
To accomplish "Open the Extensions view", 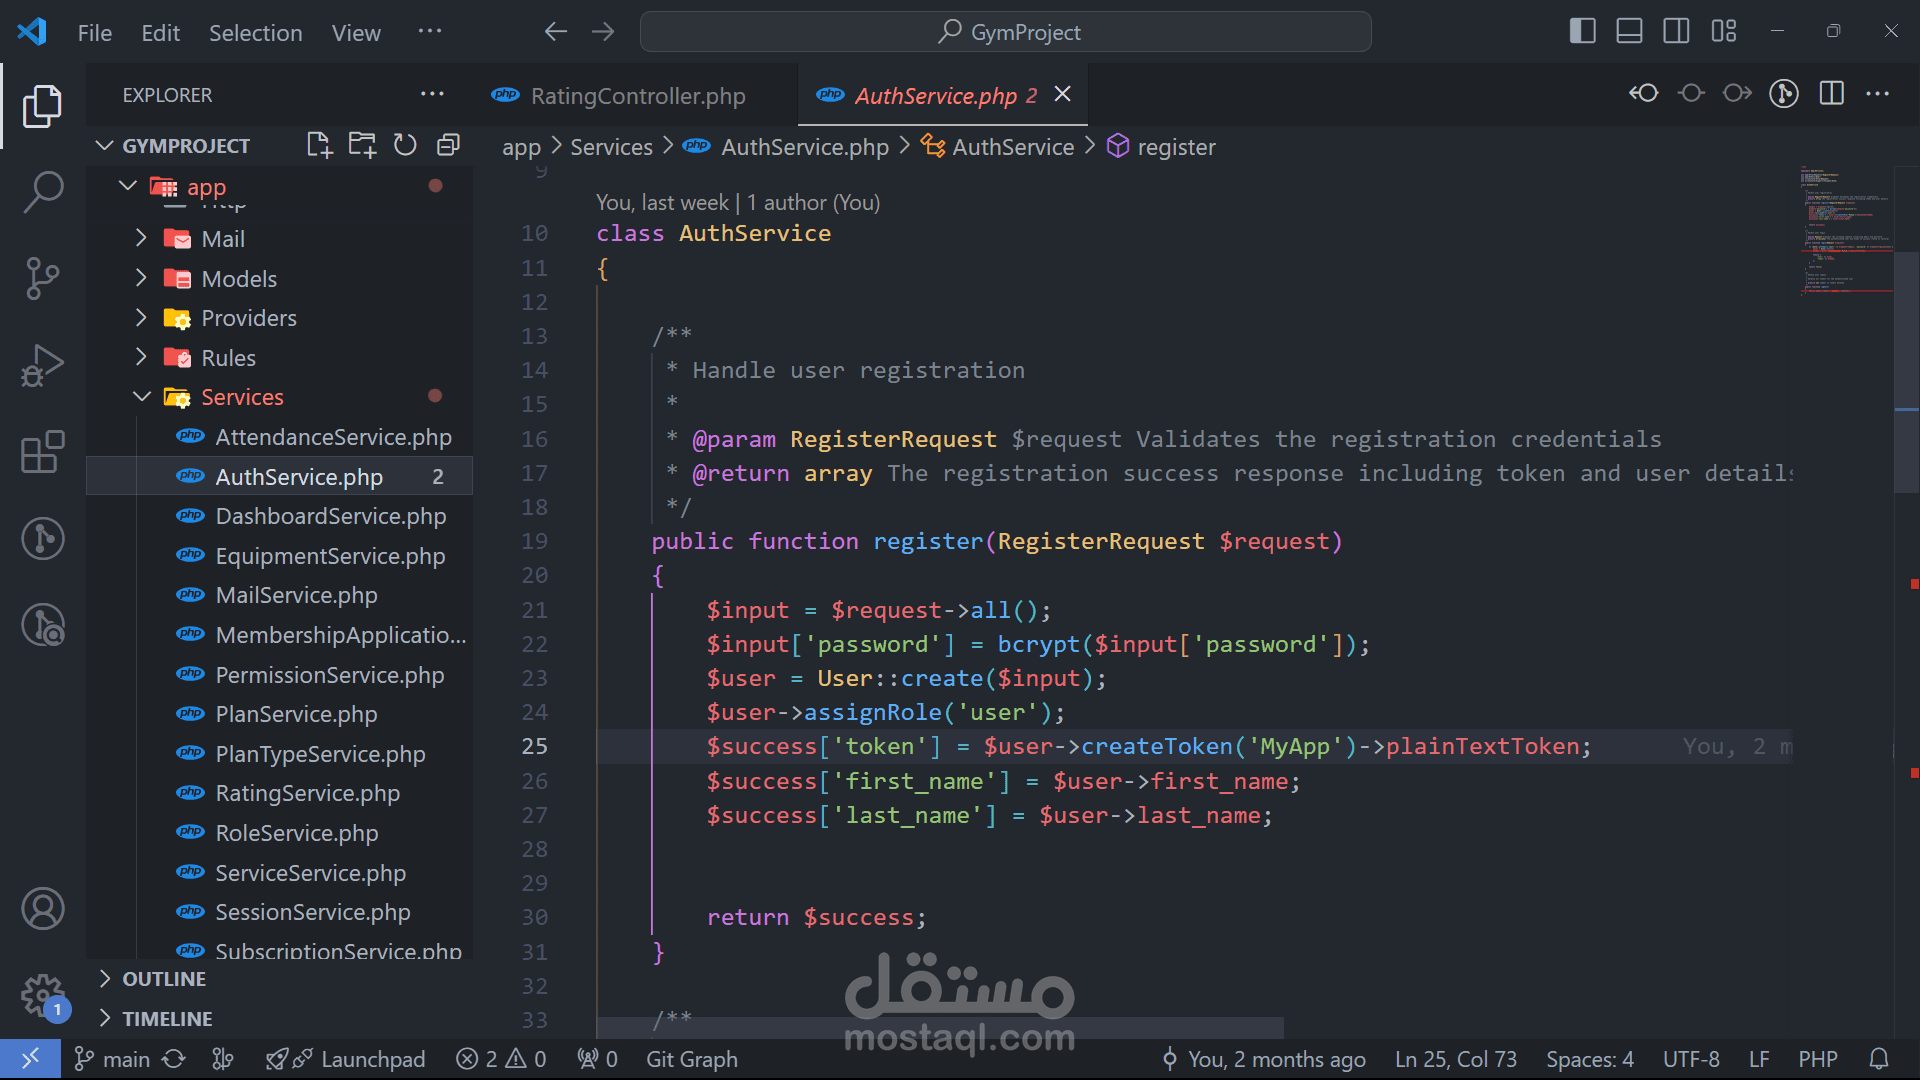I will [x=43, y=452].
